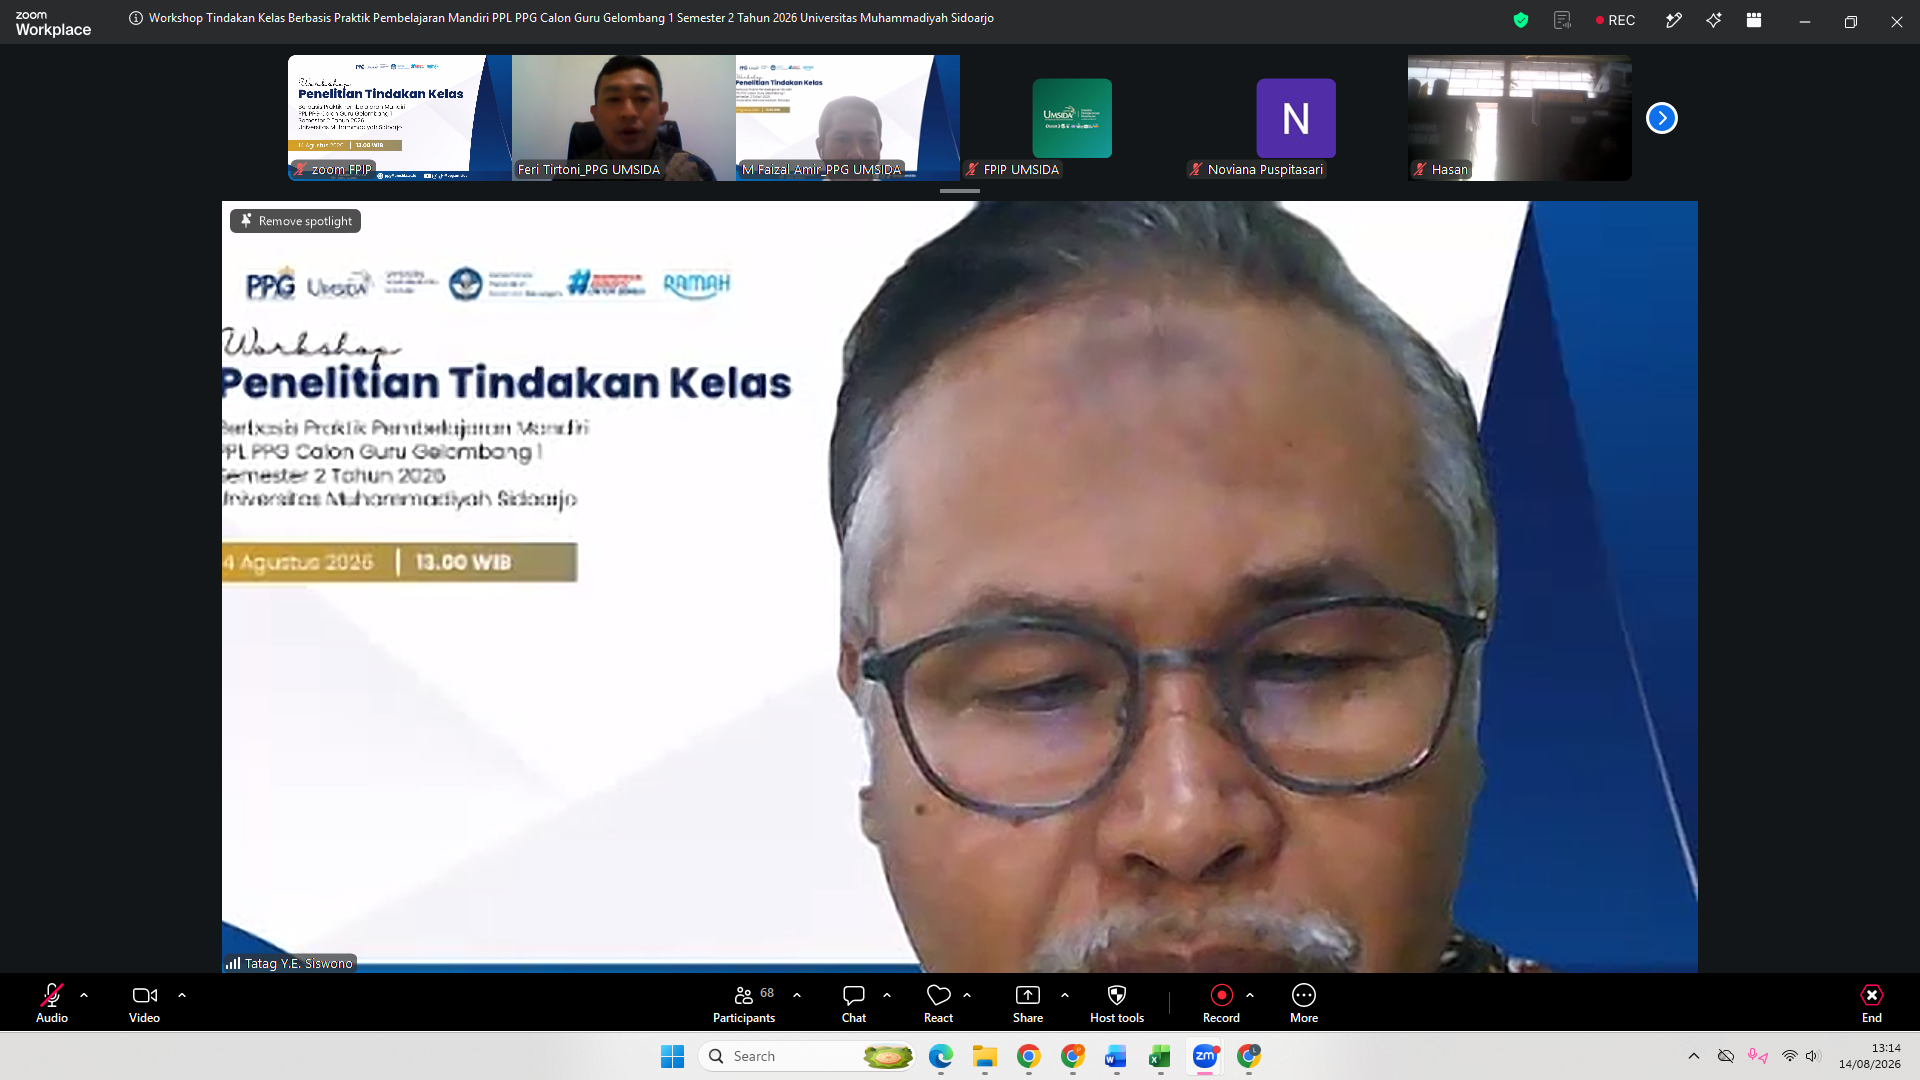The image size is (1920, 1080).
Task: Open the annotate pen sparkle icon
Action: (1674, 20)
